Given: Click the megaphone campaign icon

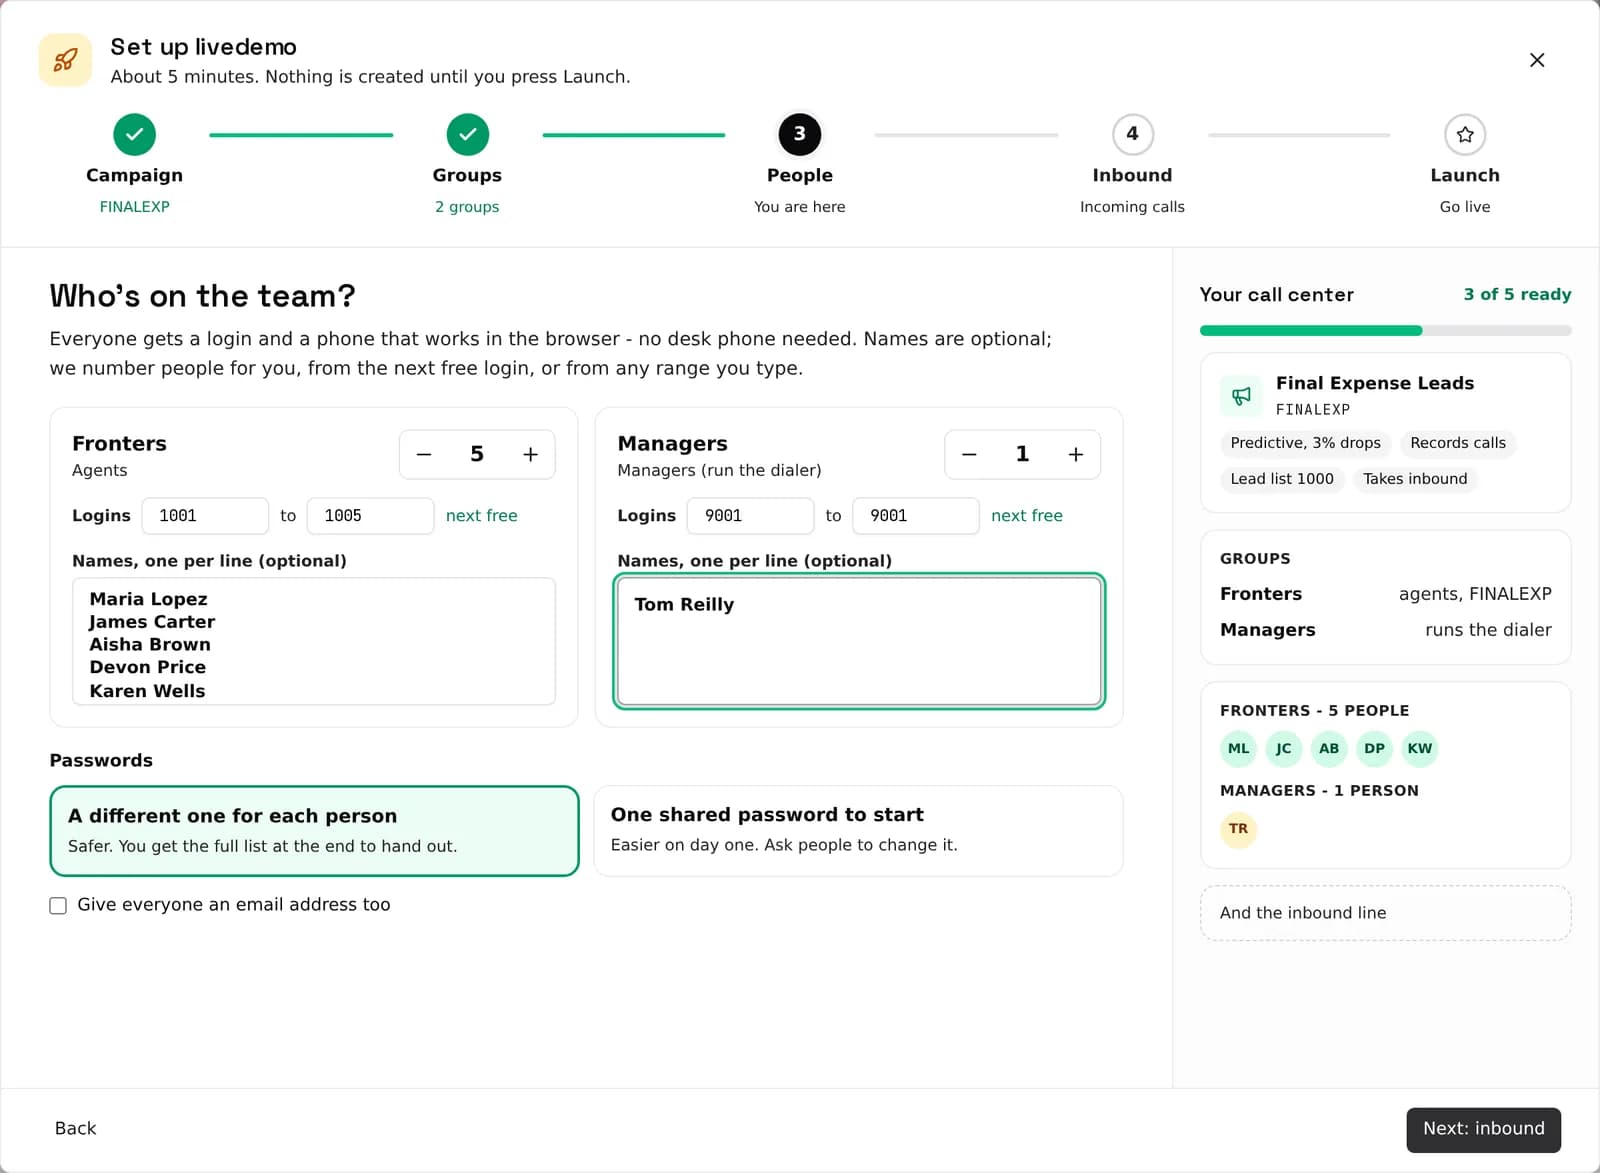Looking at the screenshot, I should [x=1241, y=396].
